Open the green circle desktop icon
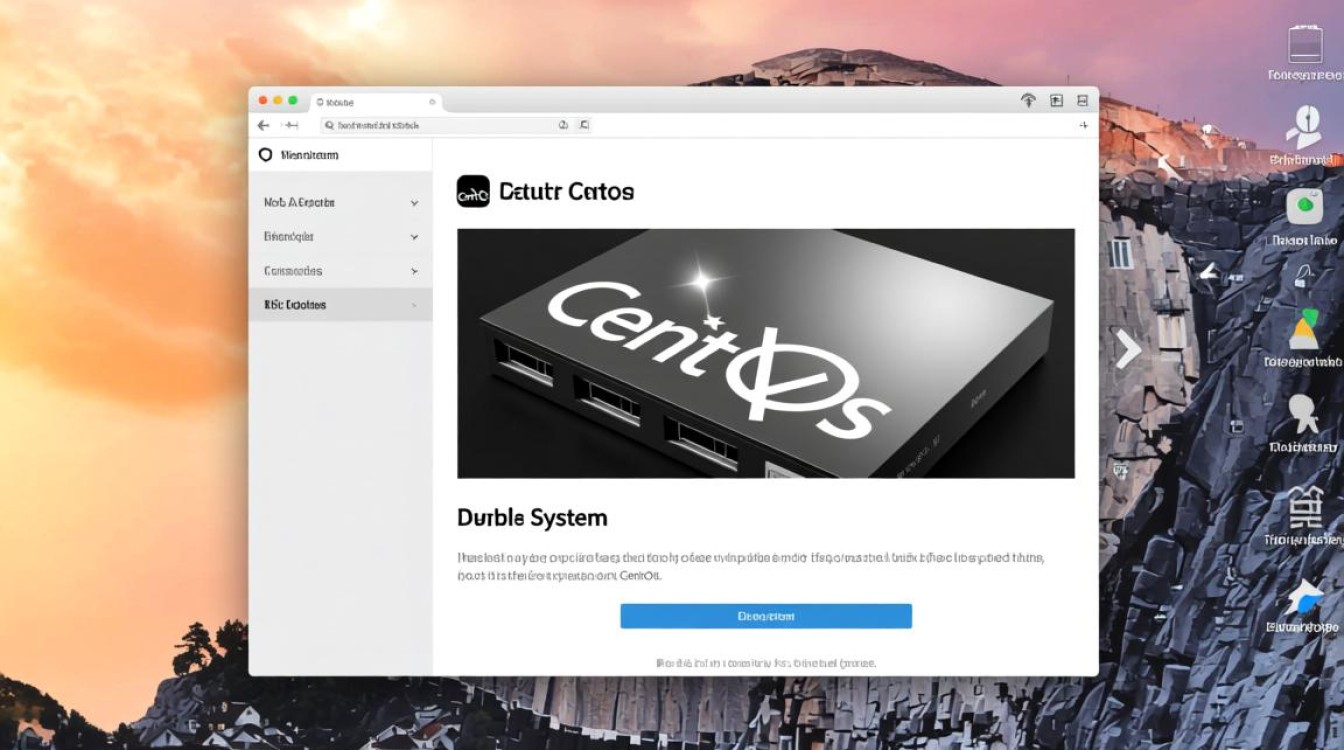This screenshot has width=1344, height=750. point(1304,206)
